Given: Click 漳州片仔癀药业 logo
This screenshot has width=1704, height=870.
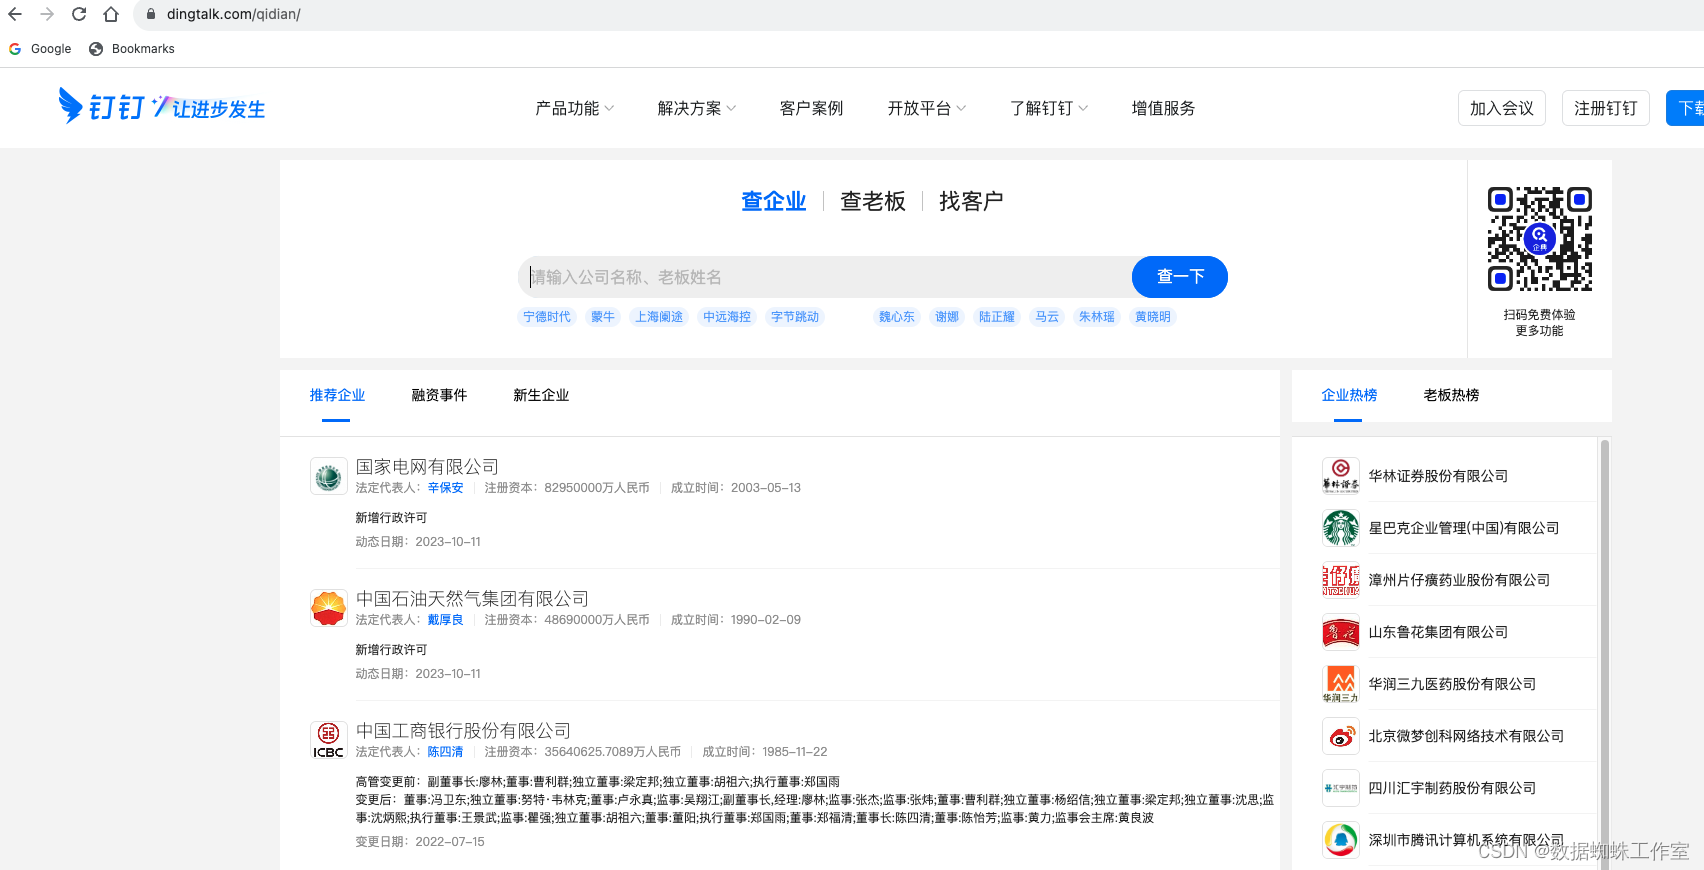Looking at the screenshot, I should pos(1340,580).
